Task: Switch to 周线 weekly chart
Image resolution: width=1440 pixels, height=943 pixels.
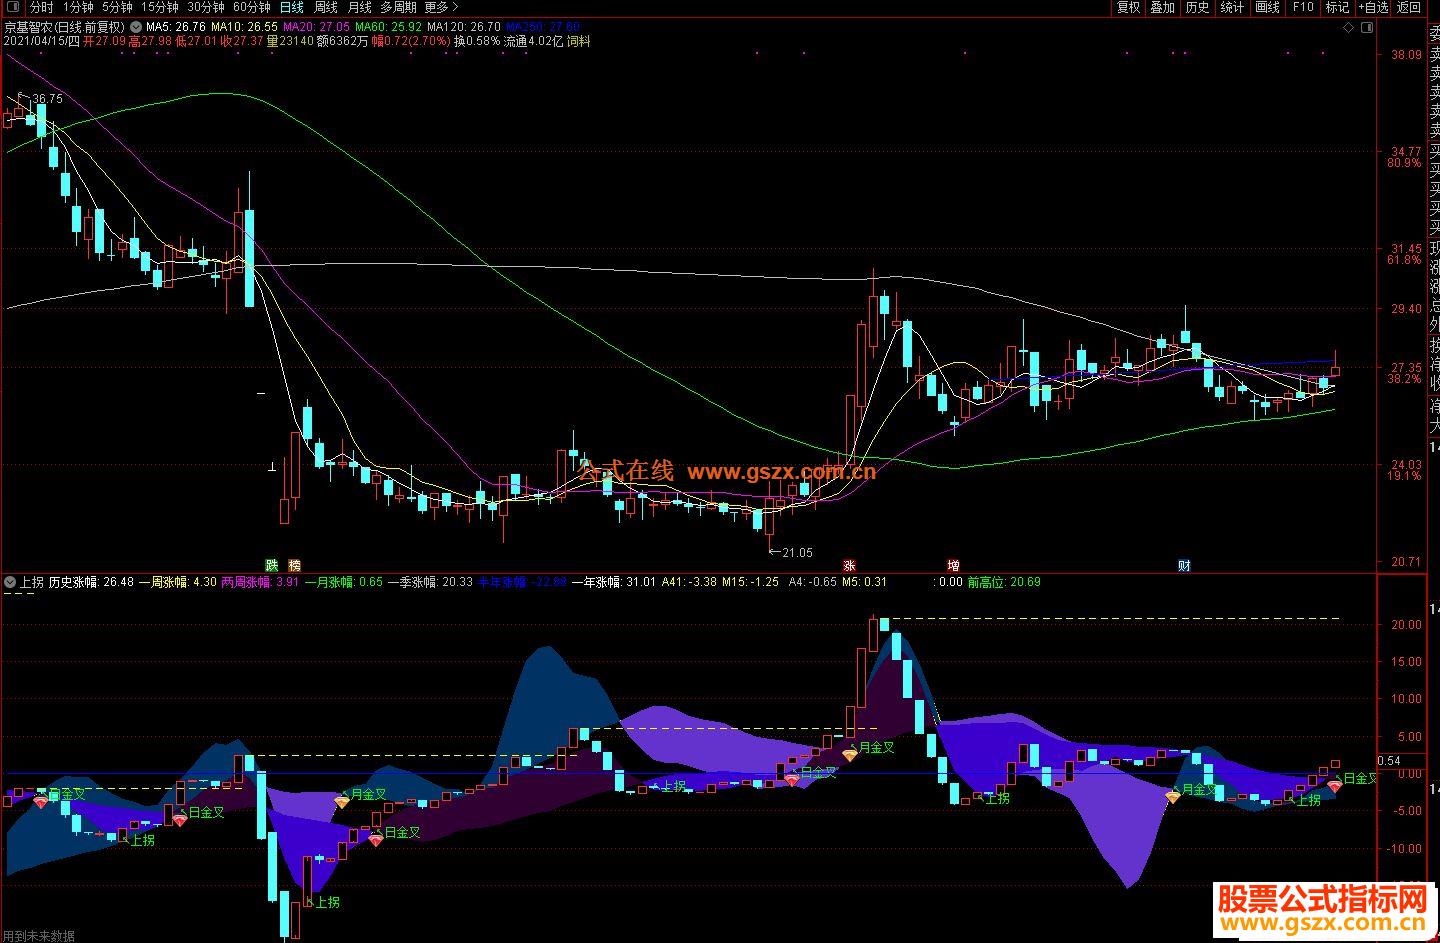Action: click(326, 7)
